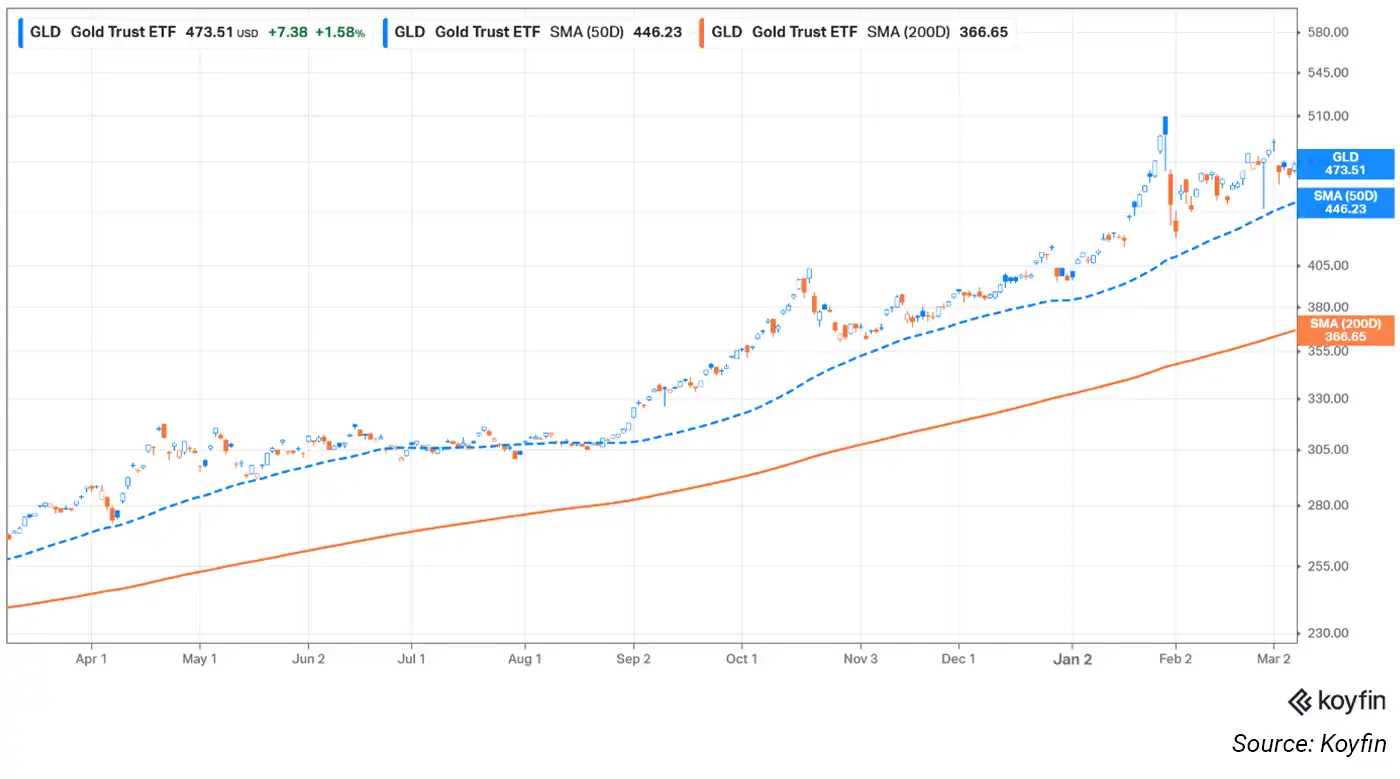Click the +1.58% gain percentage text

(339, 31)
